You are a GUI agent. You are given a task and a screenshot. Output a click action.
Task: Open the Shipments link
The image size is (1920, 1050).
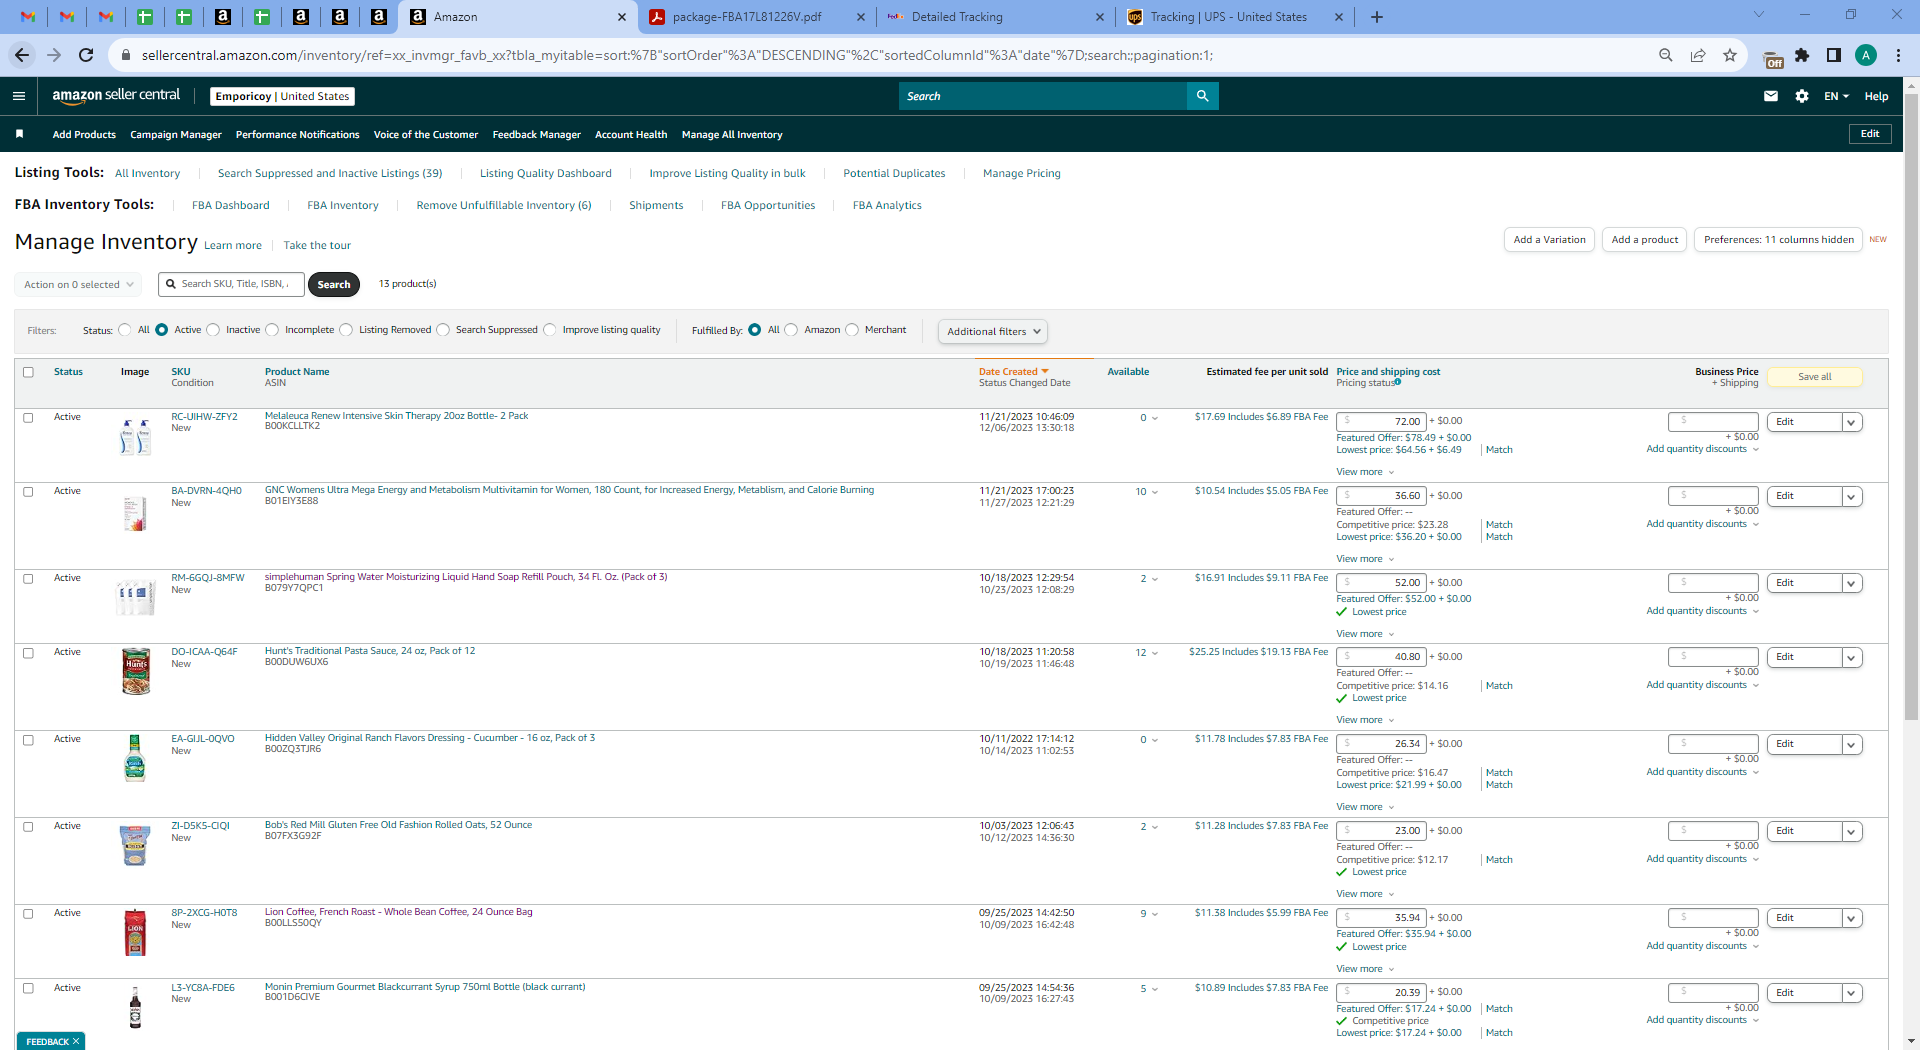[656, 206]
